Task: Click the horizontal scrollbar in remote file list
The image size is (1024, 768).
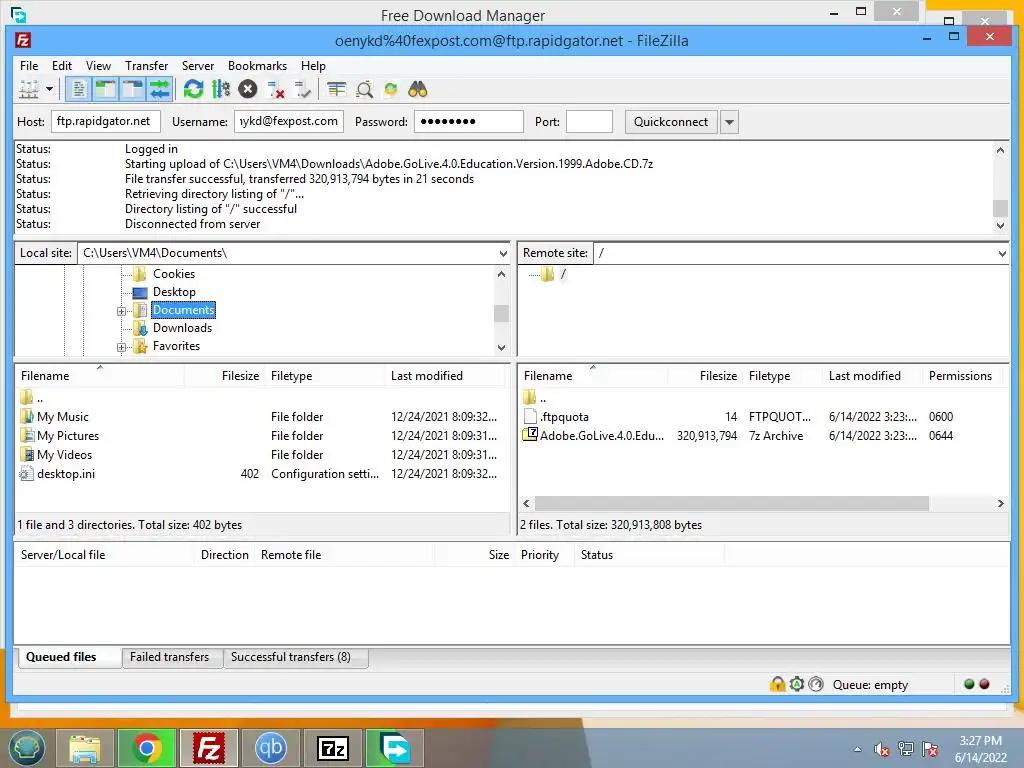Action: tap(731, 504)
